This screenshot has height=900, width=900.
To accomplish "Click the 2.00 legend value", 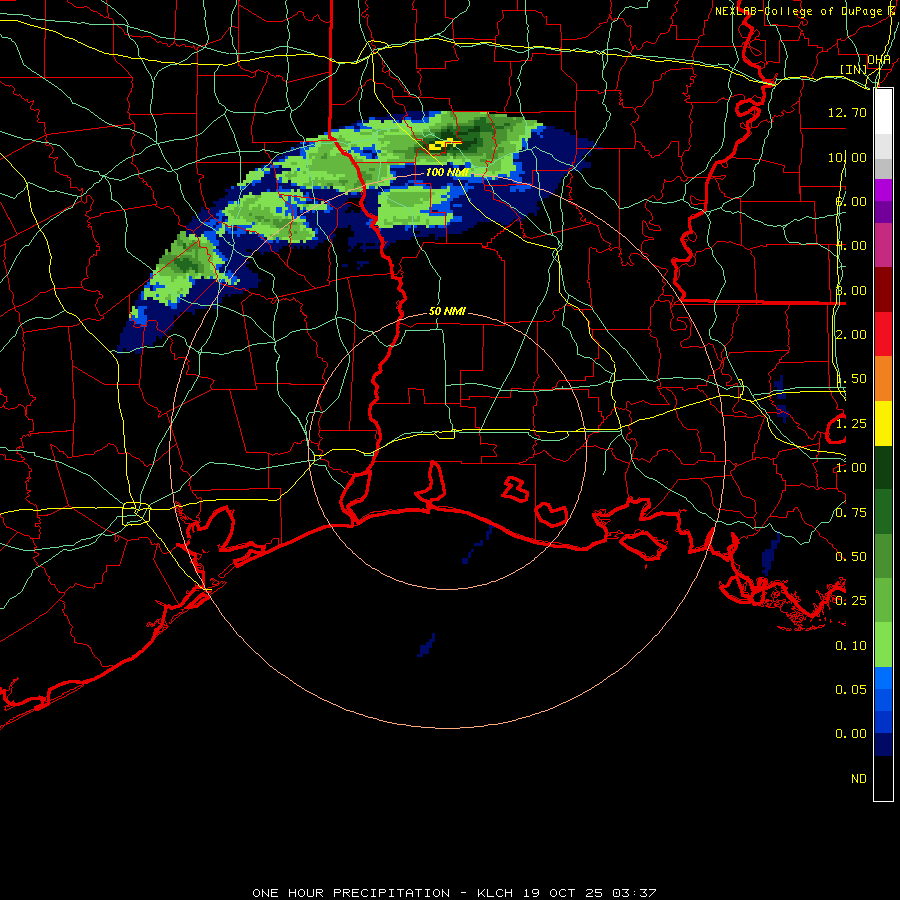I will pos(851,335).
